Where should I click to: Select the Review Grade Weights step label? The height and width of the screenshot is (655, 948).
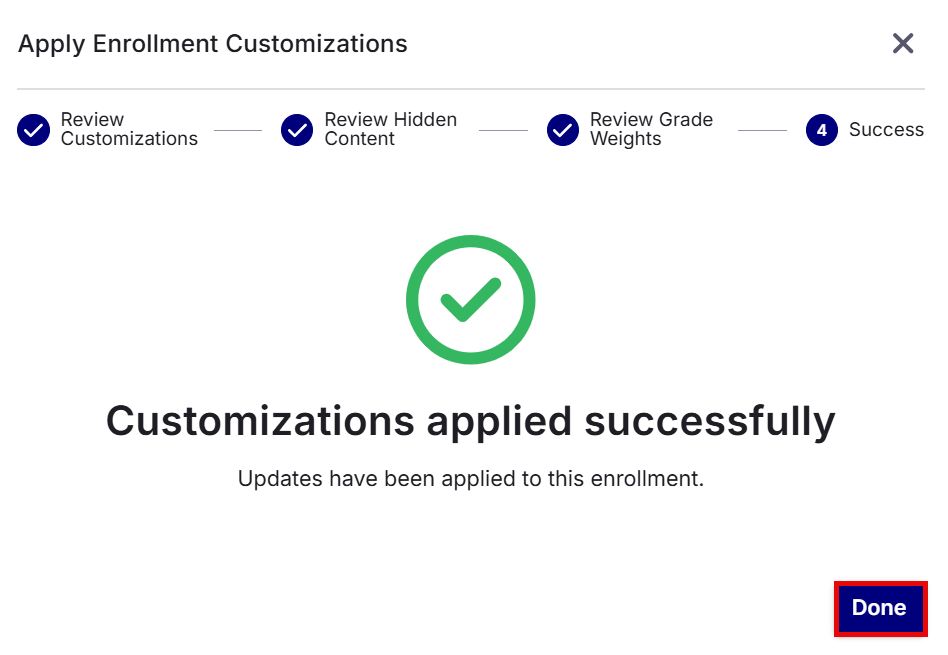[651, 129]
